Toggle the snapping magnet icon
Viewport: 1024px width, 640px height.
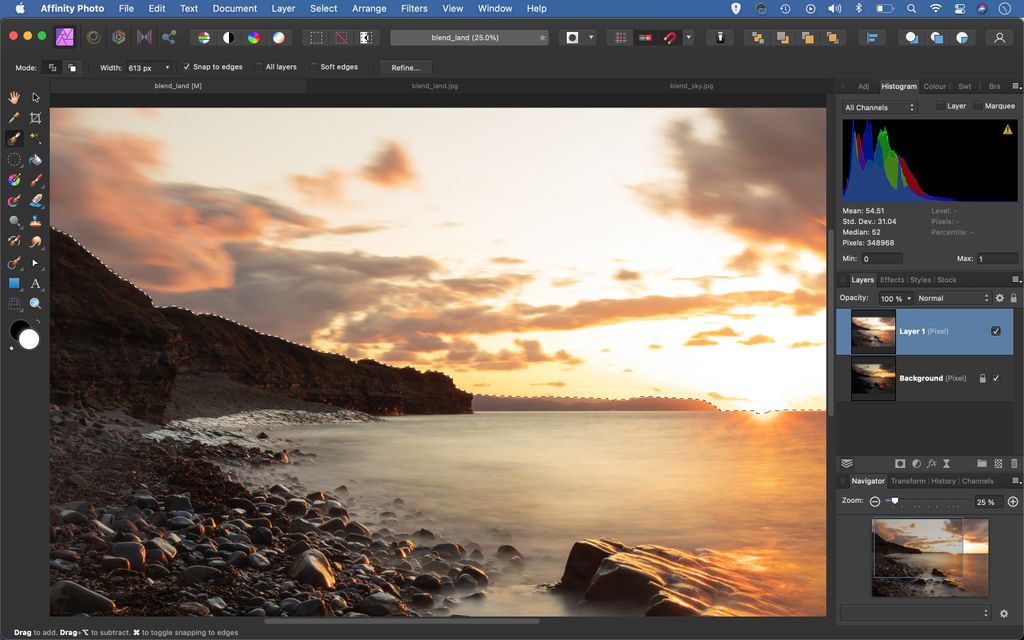[x=670, y=37]
